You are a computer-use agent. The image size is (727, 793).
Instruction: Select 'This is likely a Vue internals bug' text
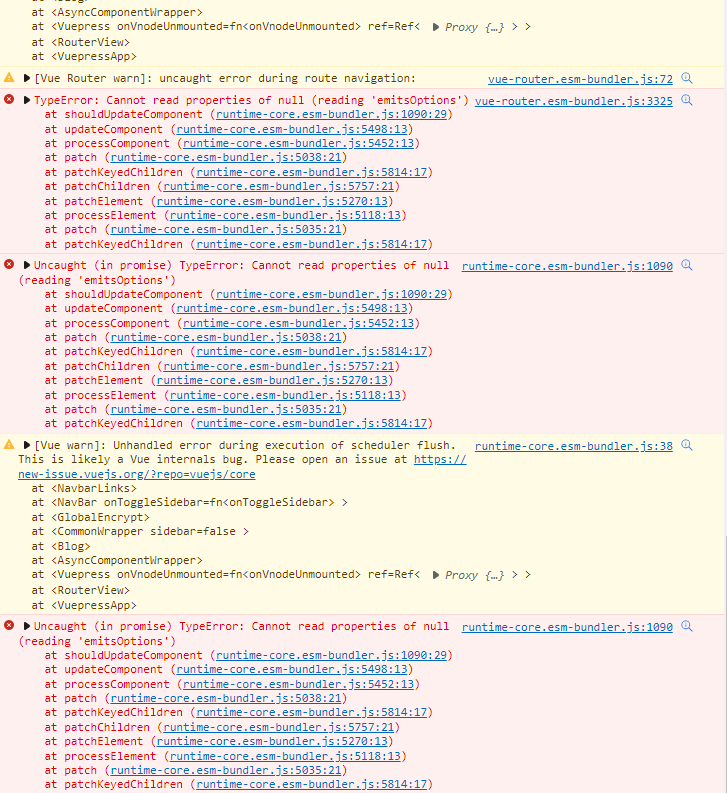point(134,460)
